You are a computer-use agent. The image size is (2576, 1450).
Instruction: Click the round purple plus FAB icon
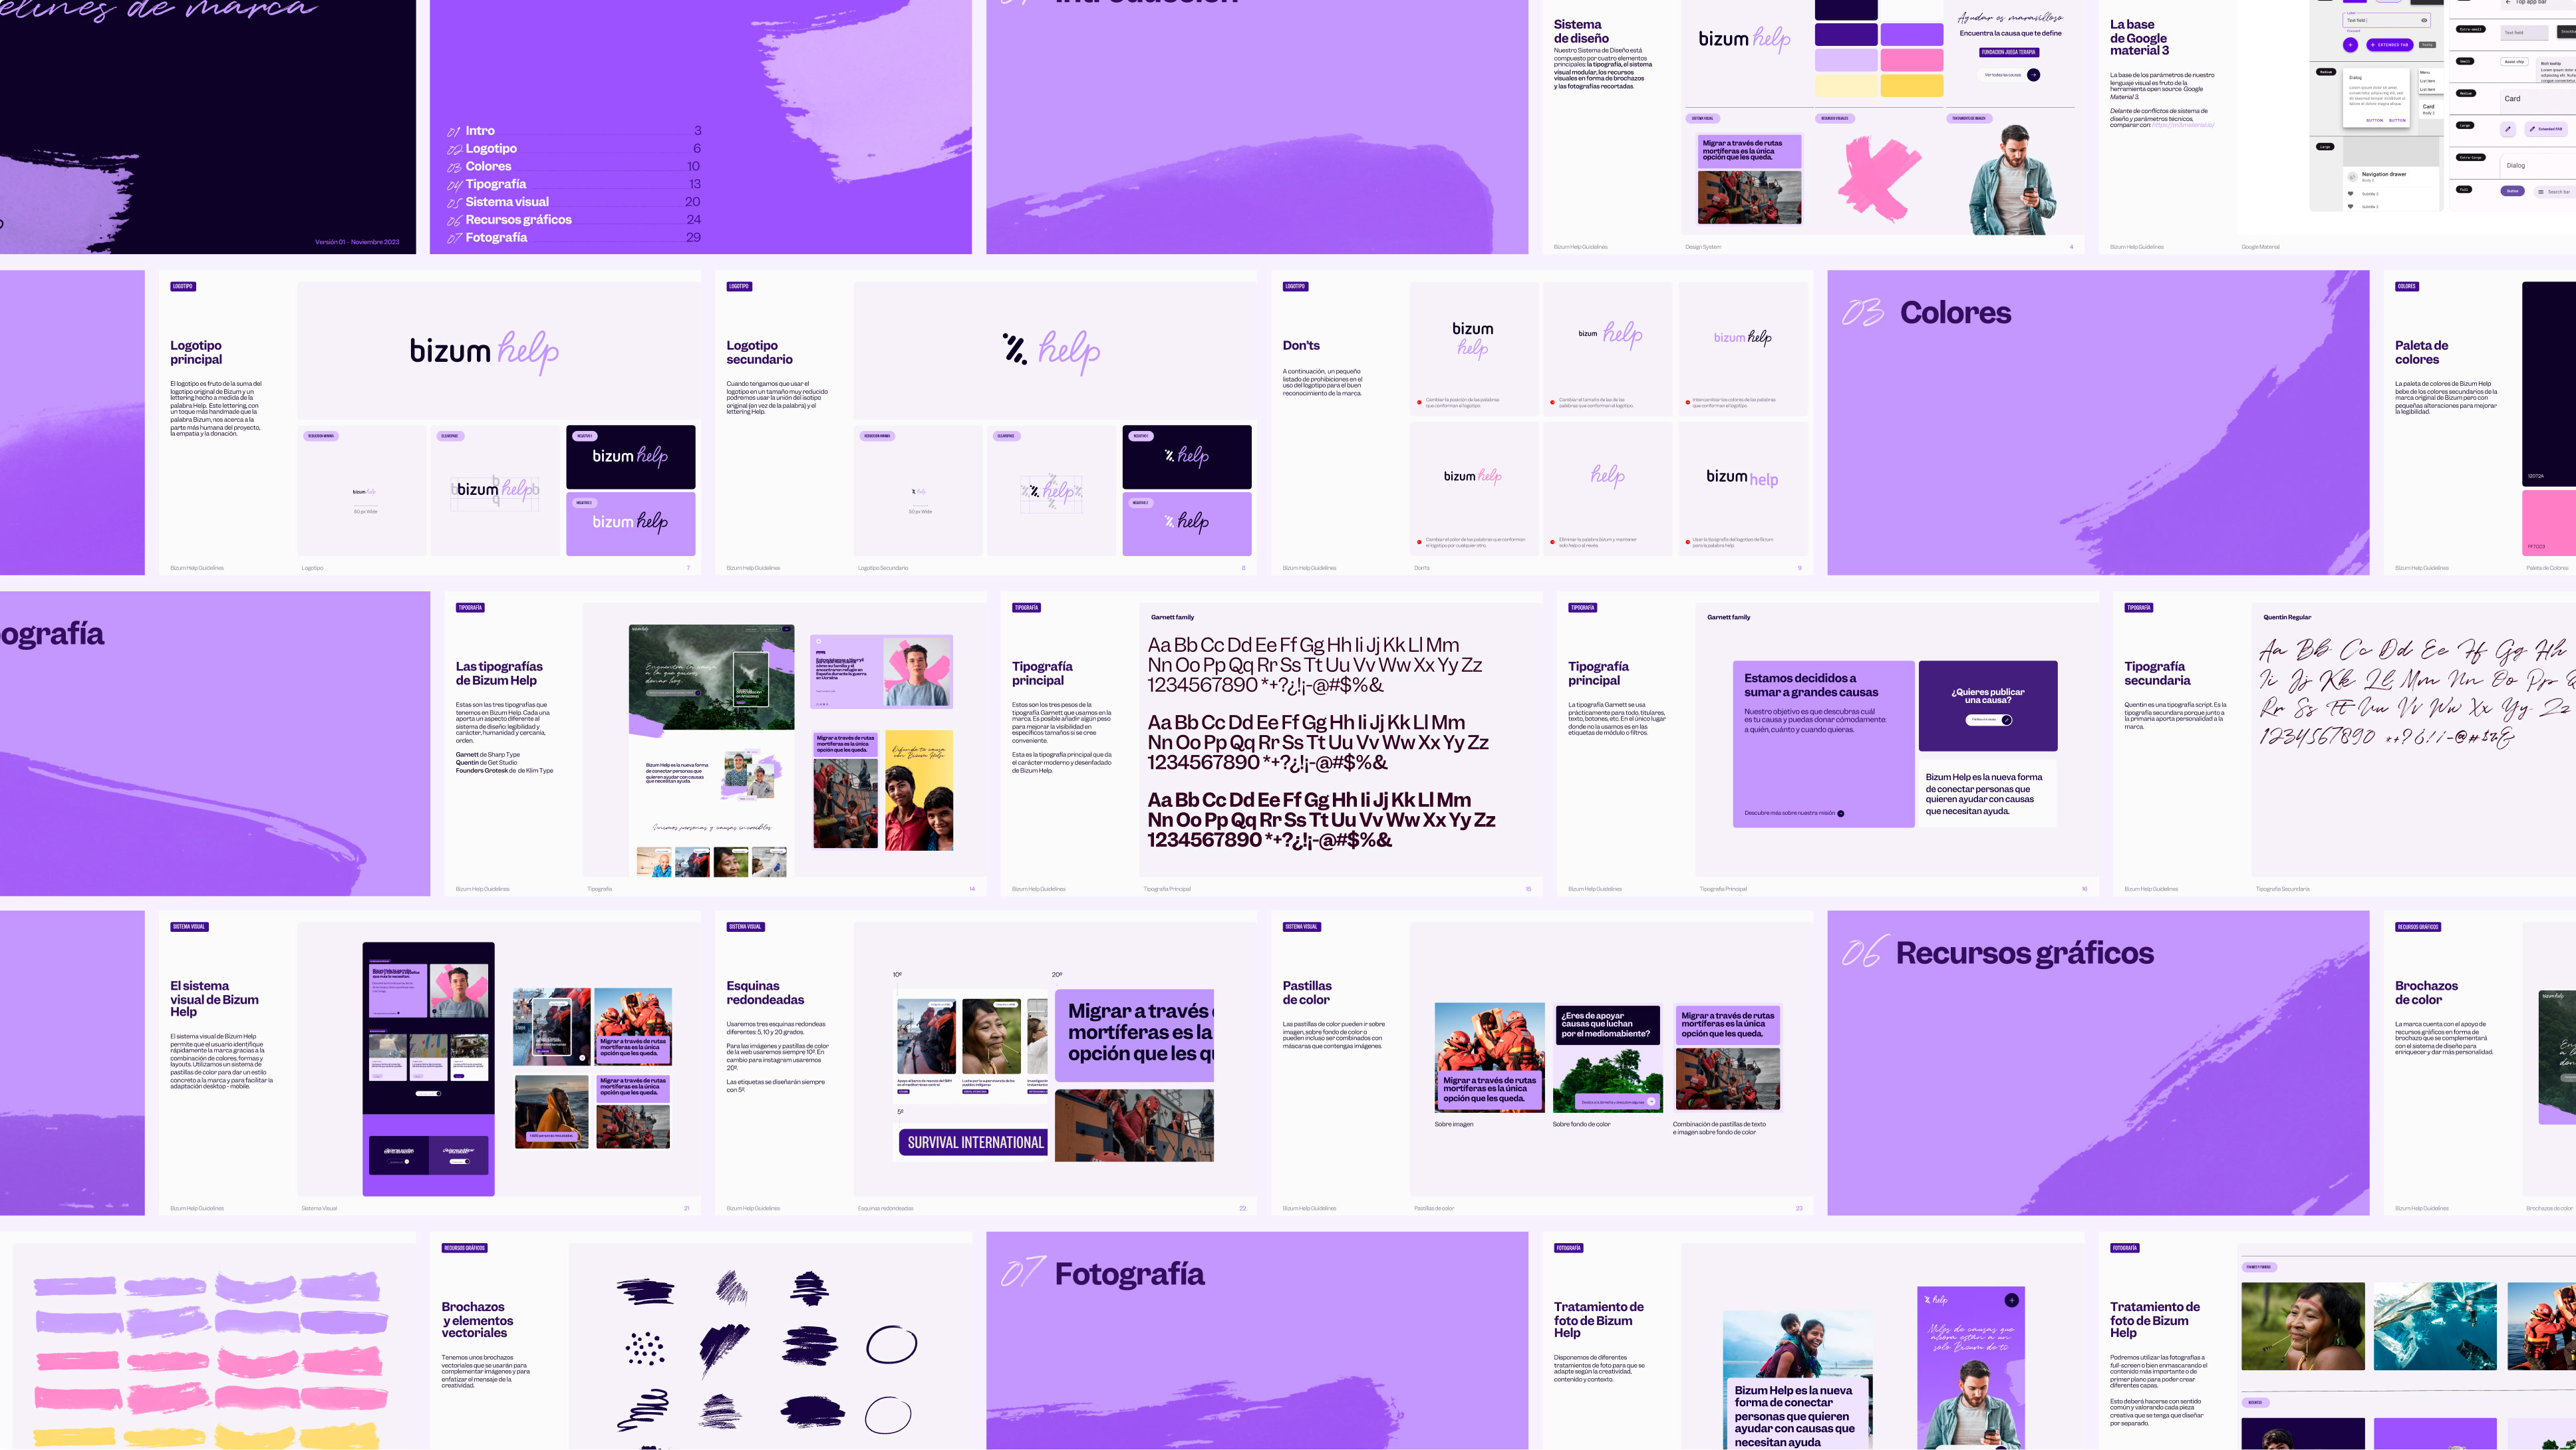2350,45
